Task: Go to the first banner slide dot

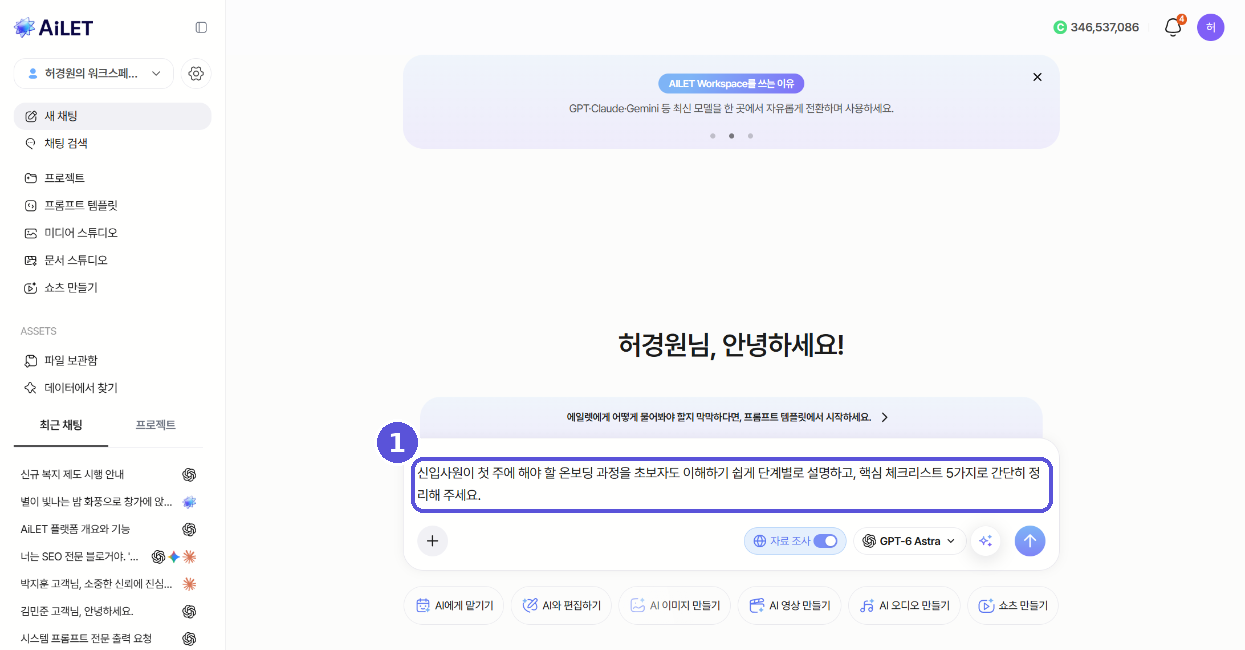Action: click(712, 135)
